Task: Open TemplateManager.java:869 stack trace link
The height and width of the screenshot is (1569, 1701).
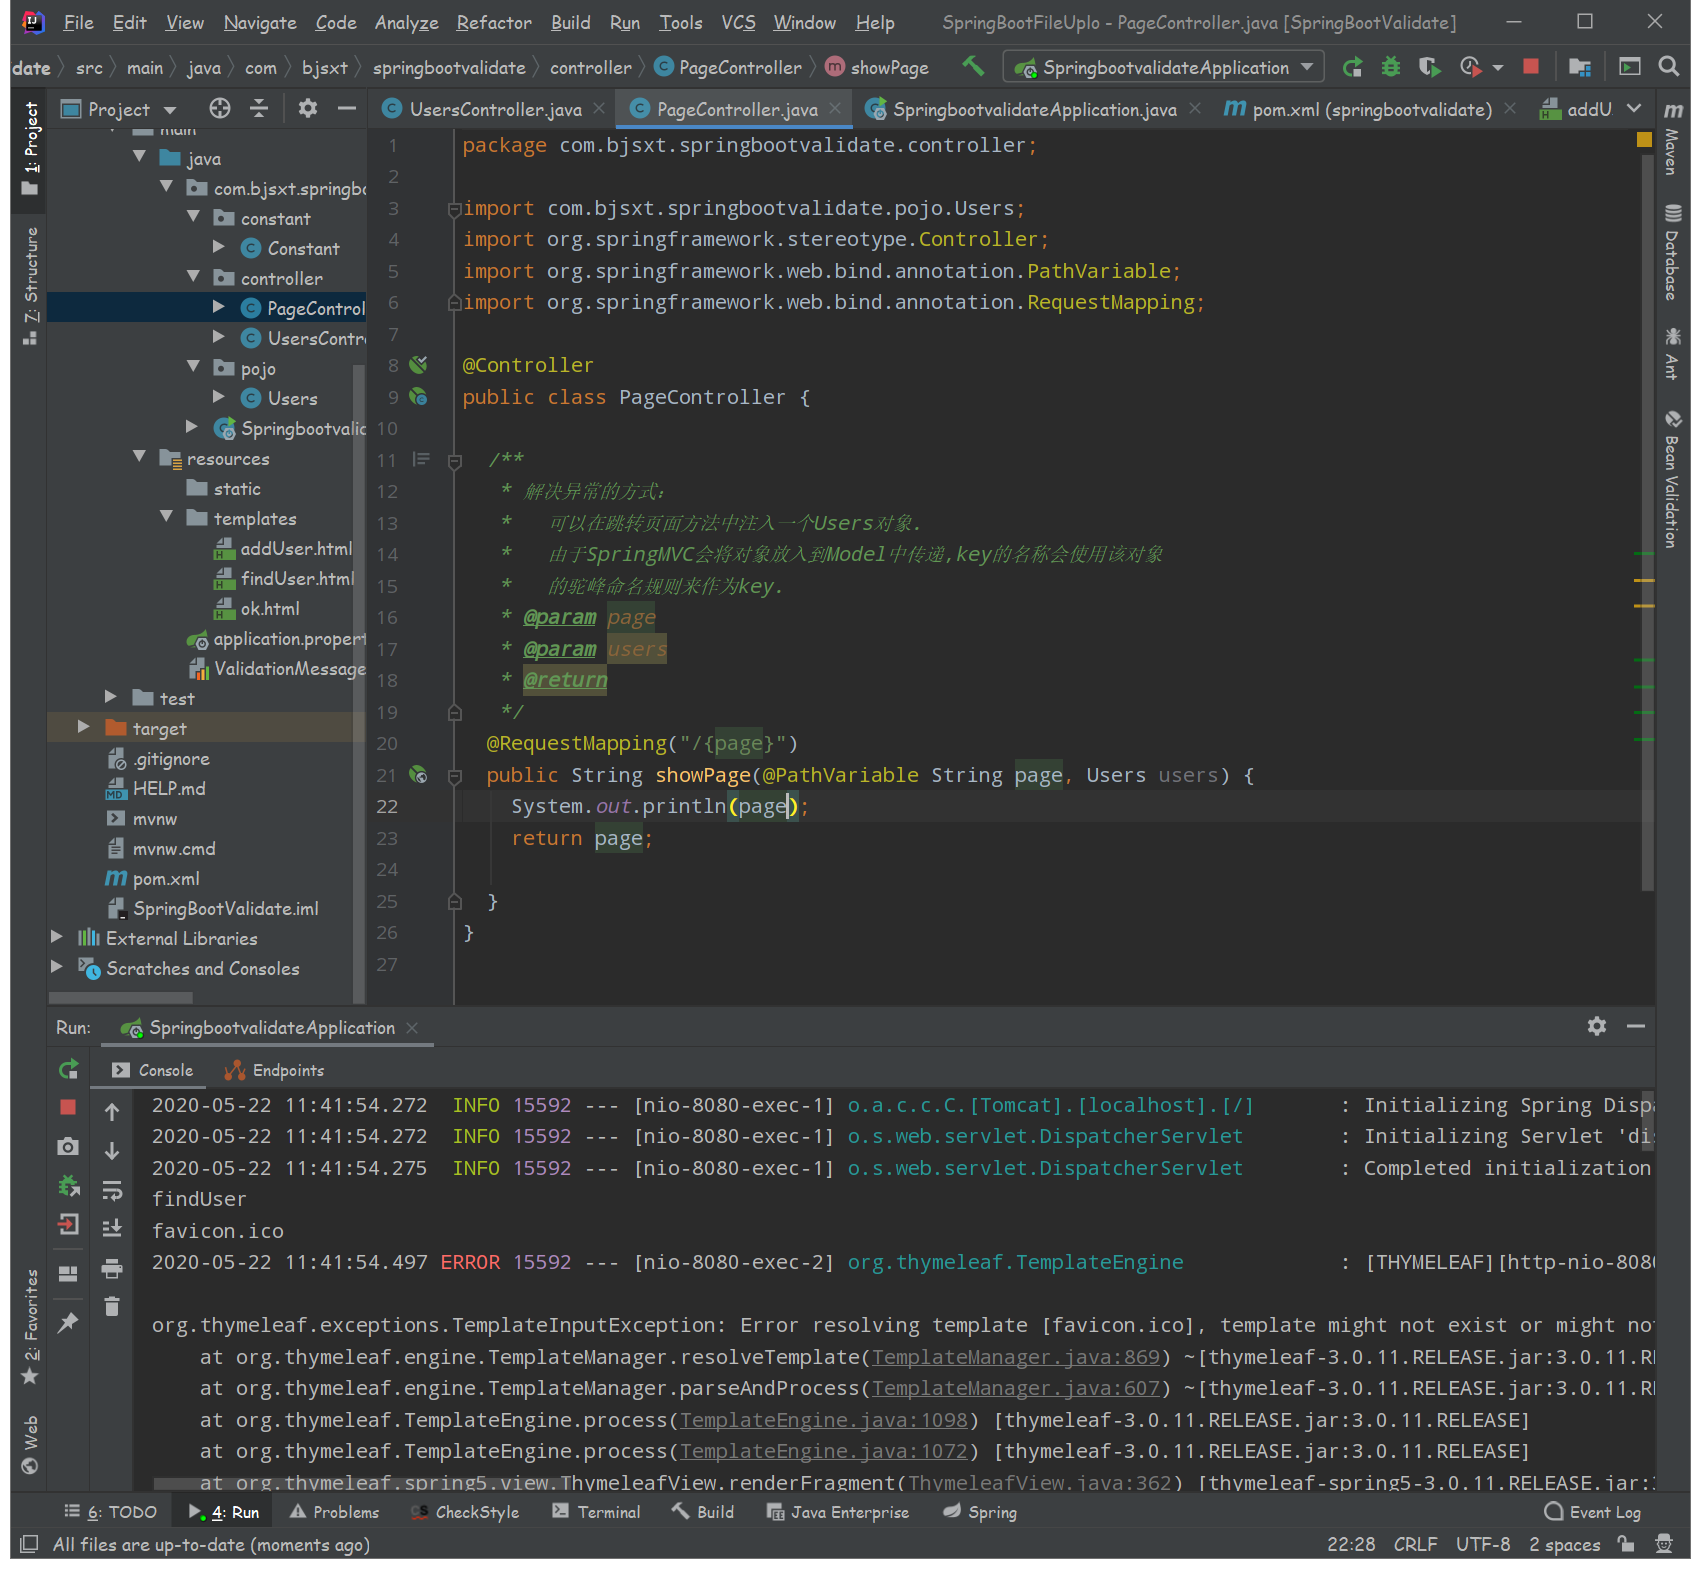Action: coord(1015,1357)
